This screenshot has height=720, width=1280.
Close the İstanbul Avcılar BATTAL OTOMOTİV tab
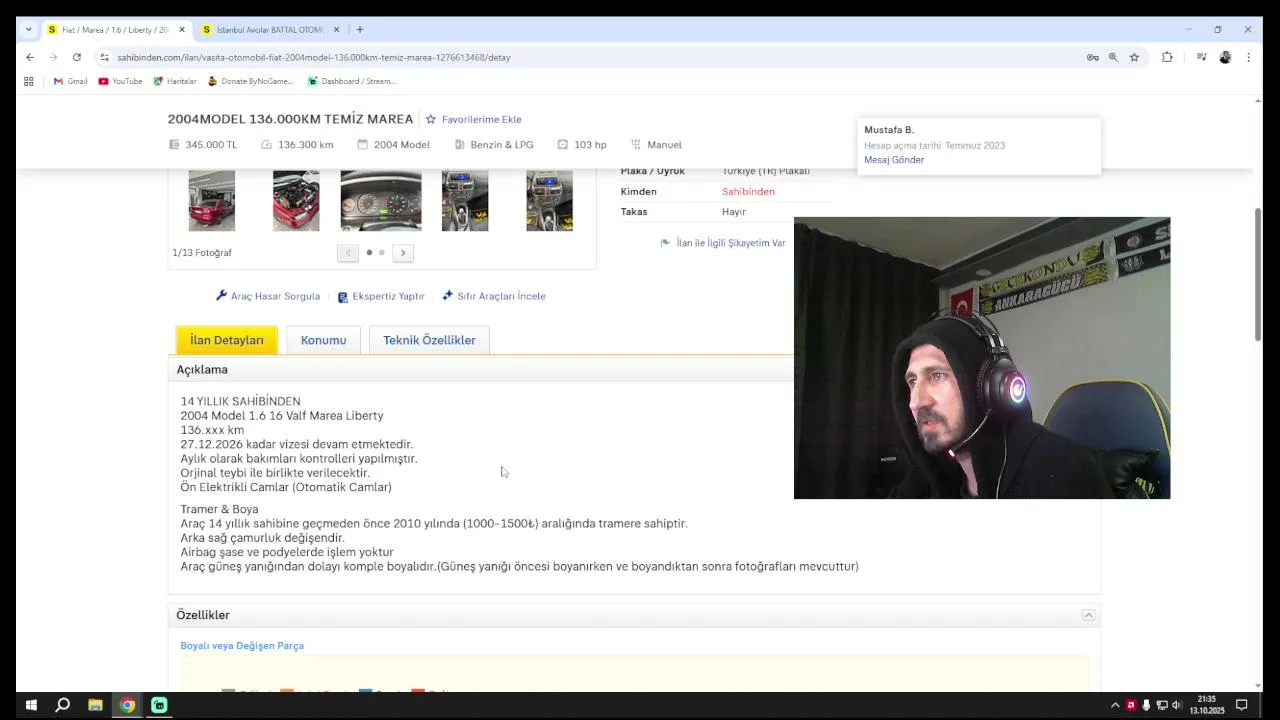click(337, 30)
